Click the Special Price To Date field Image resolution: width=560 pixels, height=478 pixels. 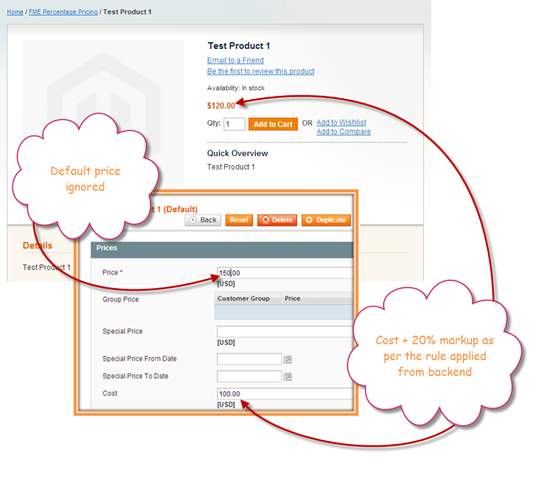[x=249, y=377]
